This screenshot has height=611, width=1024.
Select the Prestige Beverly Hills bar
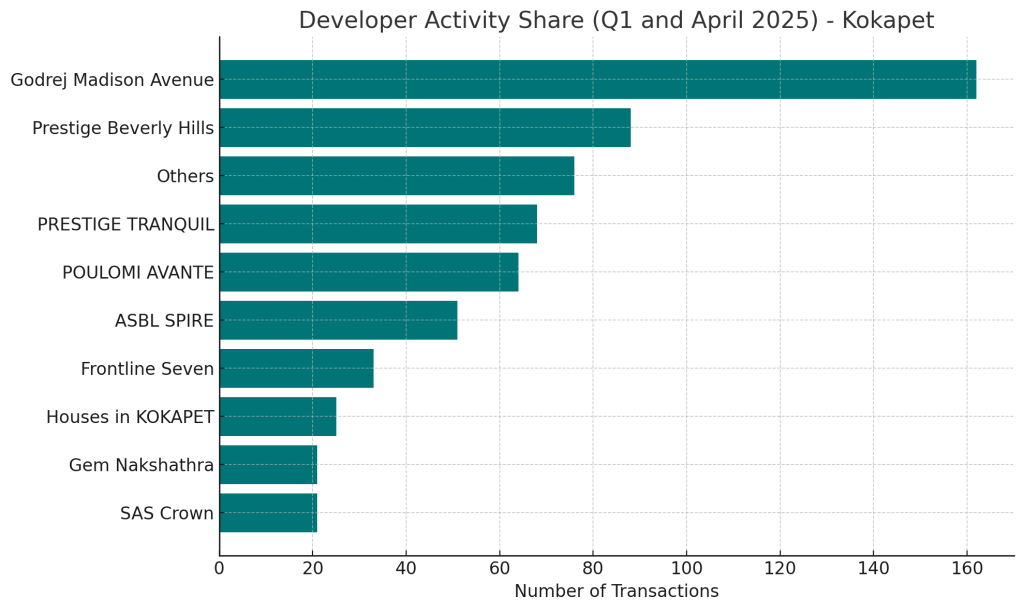pos(425,128)
